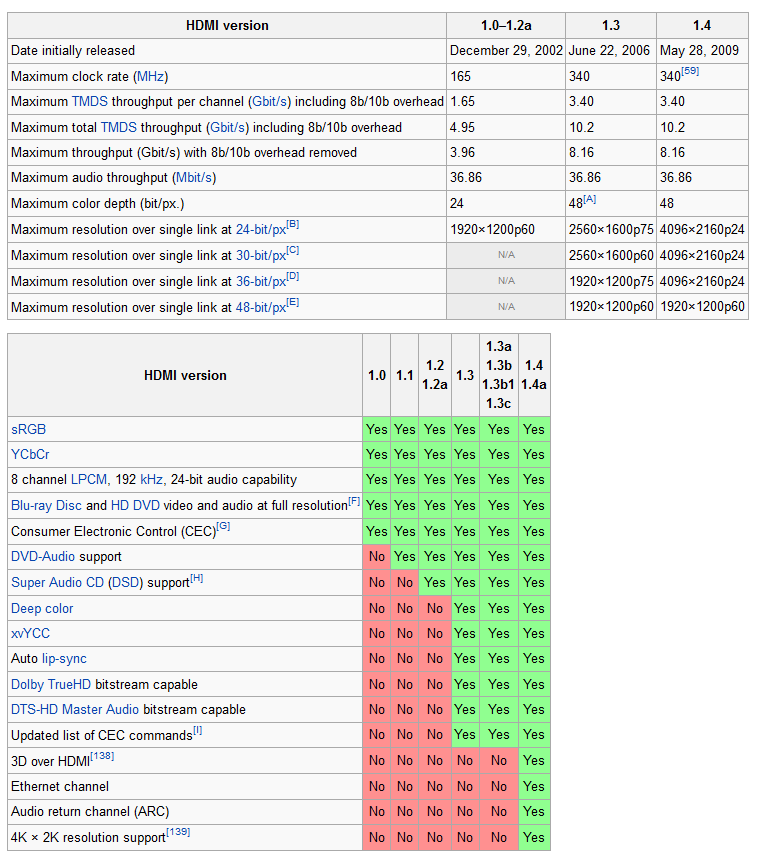This screenshot has width=758, height=860.
Task: Select the June 22, 2006 date cell
Action: (611, 50)
